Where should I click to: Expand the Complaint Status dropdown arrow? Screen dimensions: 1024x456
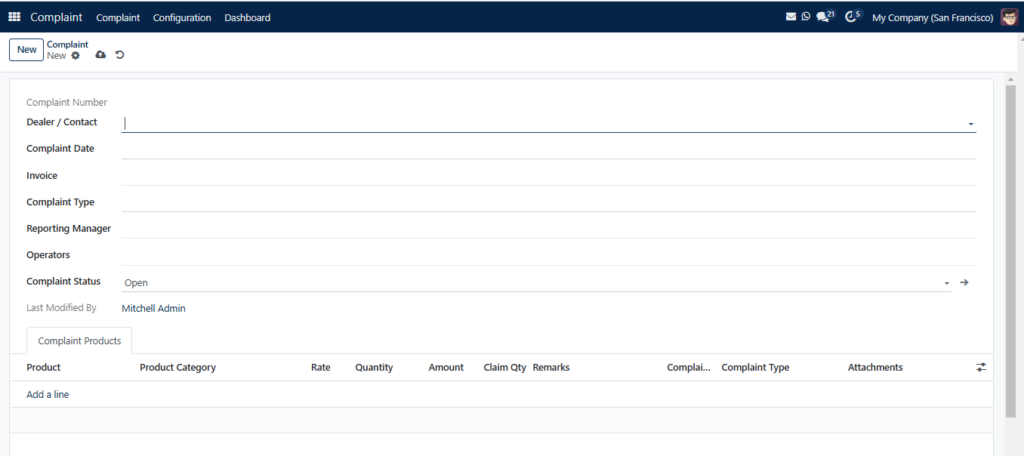point(946,283)
